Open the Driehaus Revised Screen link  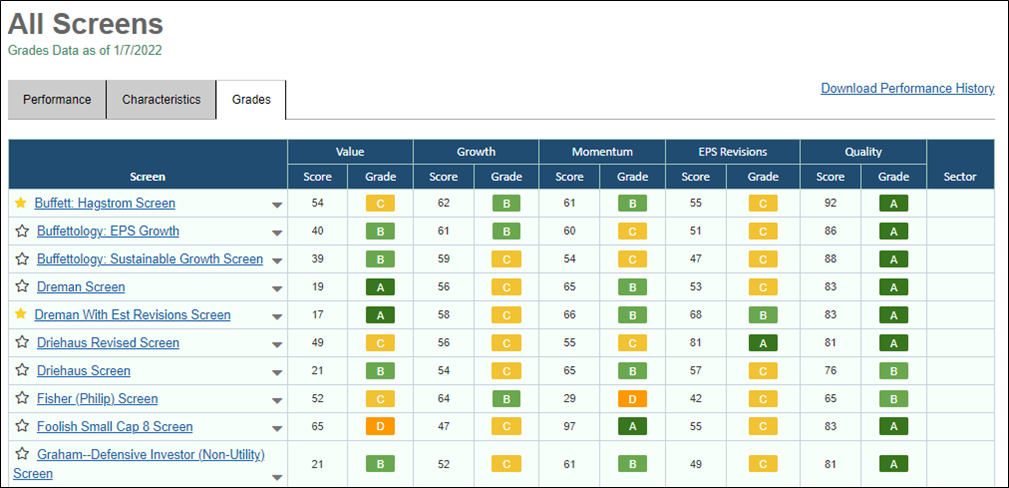[x=107, y=343]
